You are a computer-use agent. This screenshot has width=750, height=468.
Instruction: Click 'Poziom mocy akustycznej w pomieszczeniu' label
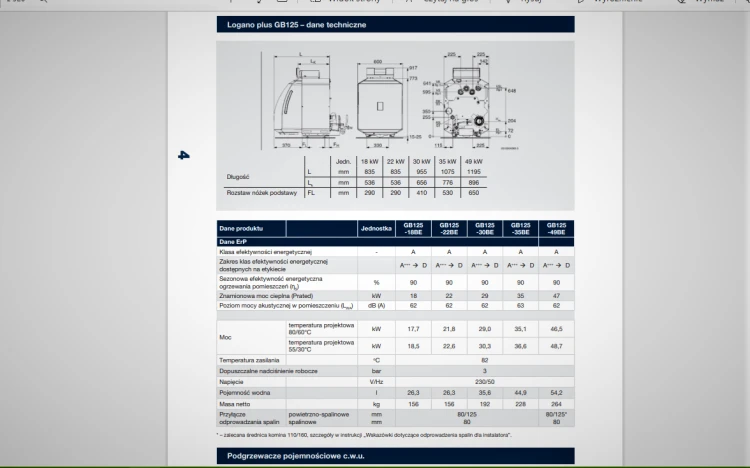[x=286, y=306]
